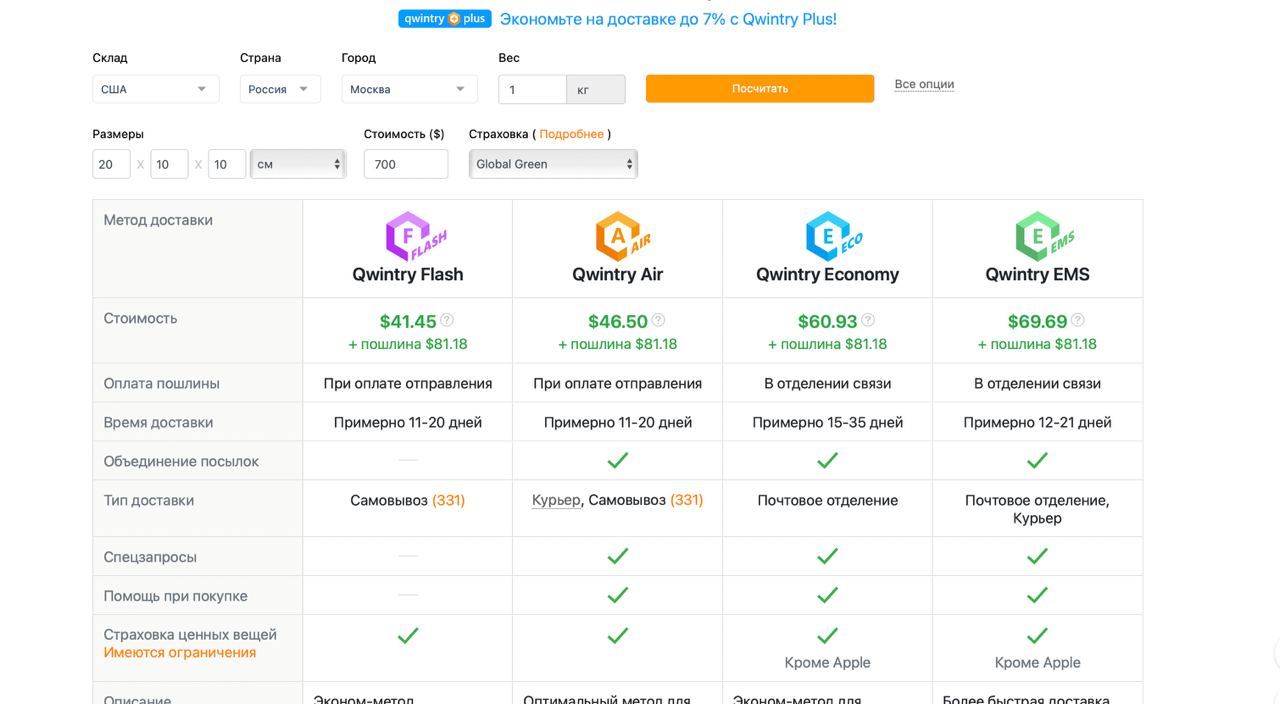
Task: Click the Qwintry Plus logo badge
Action: (444, 19)
